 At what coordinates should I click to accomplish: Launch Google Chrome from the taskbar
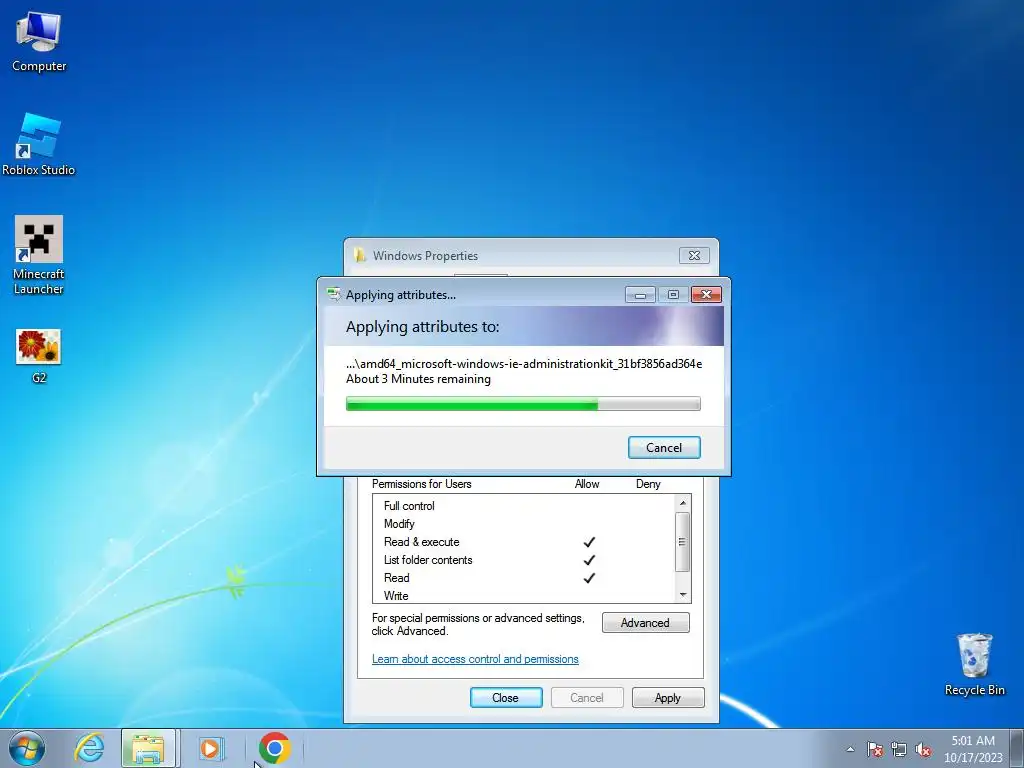274,748
